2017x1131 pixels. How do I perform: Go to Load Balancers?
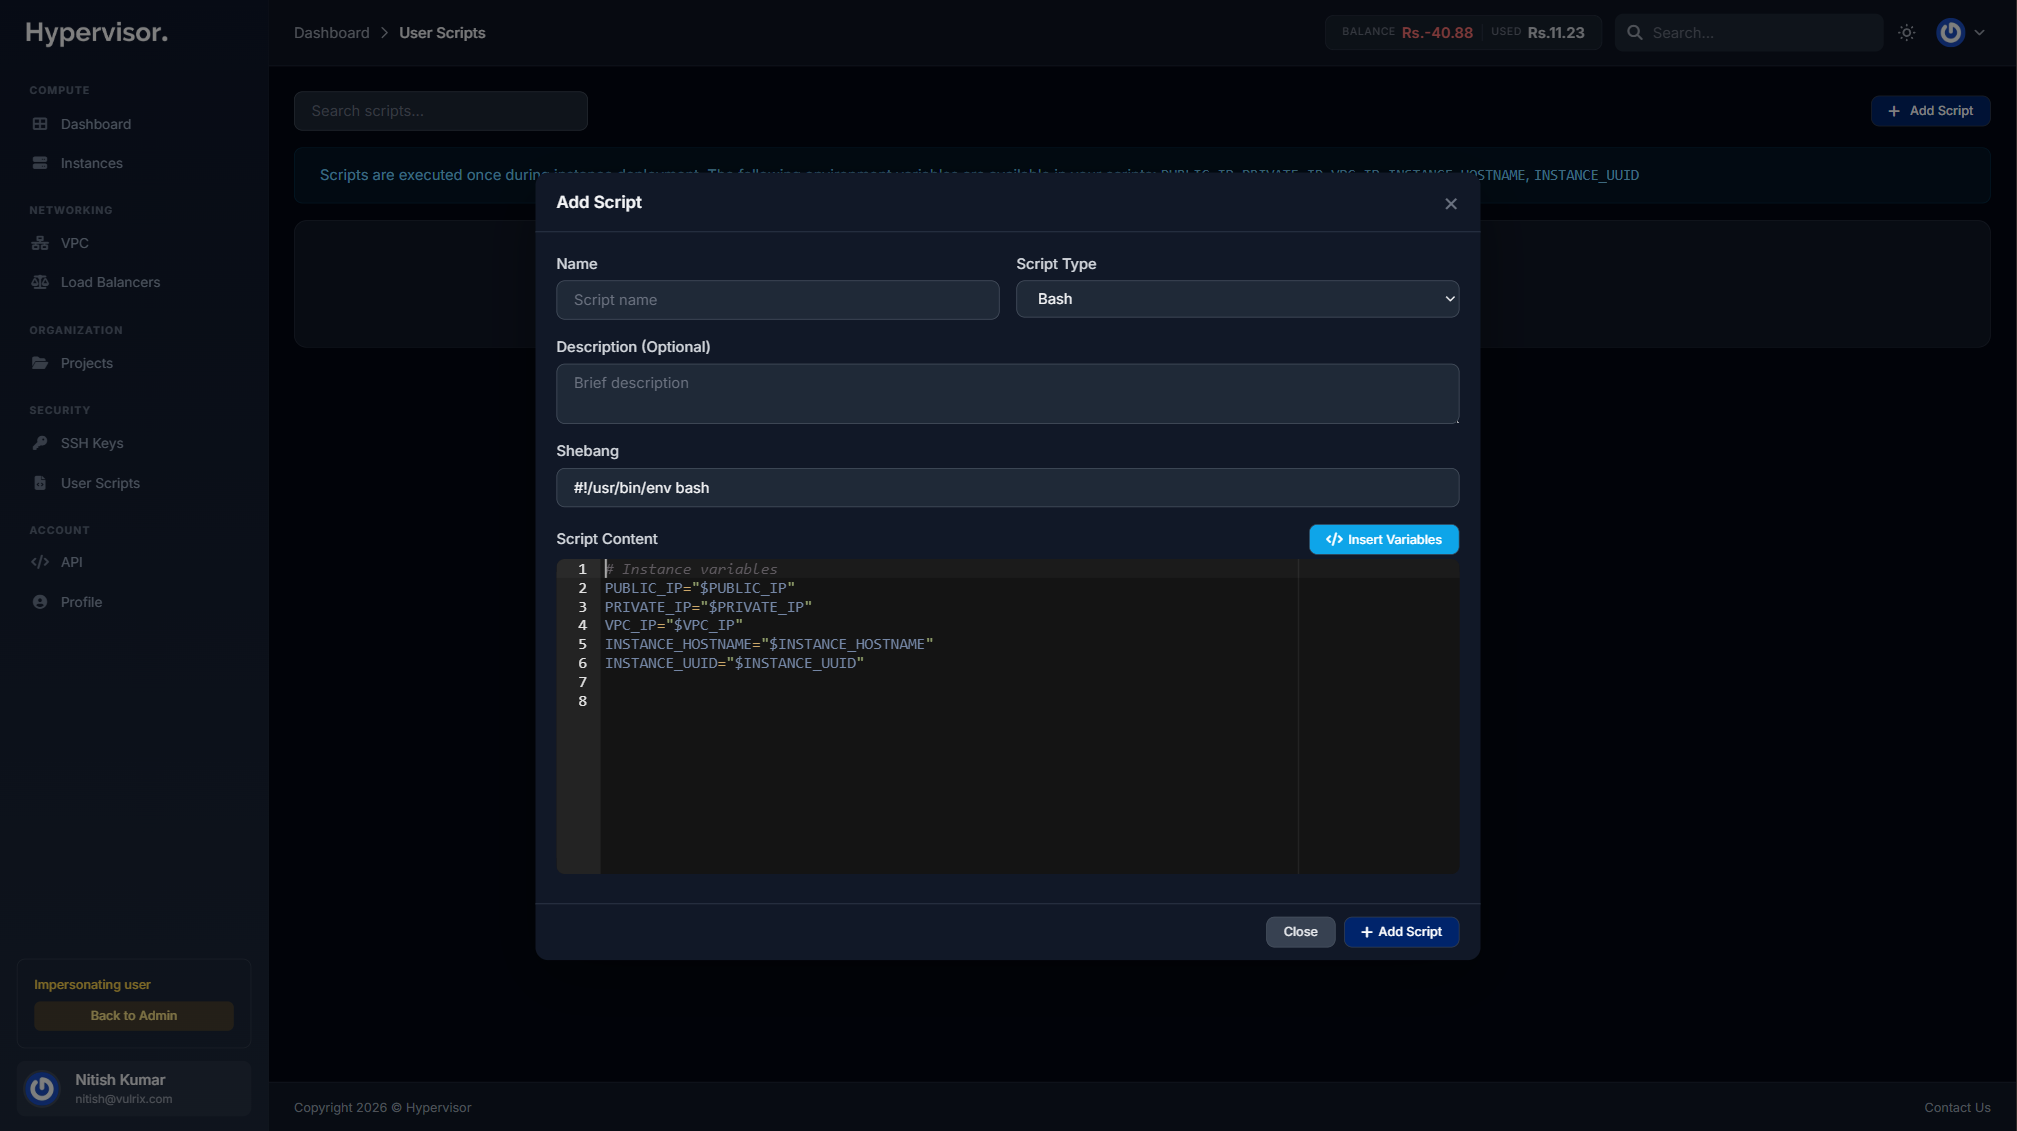point(110,282)
